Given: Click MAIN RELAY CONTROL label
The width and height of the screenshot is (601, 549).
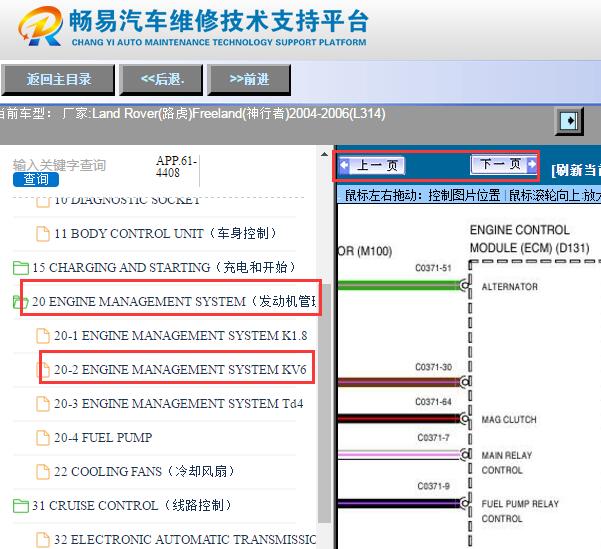Looking at the screenshot, I should [507, 463].
